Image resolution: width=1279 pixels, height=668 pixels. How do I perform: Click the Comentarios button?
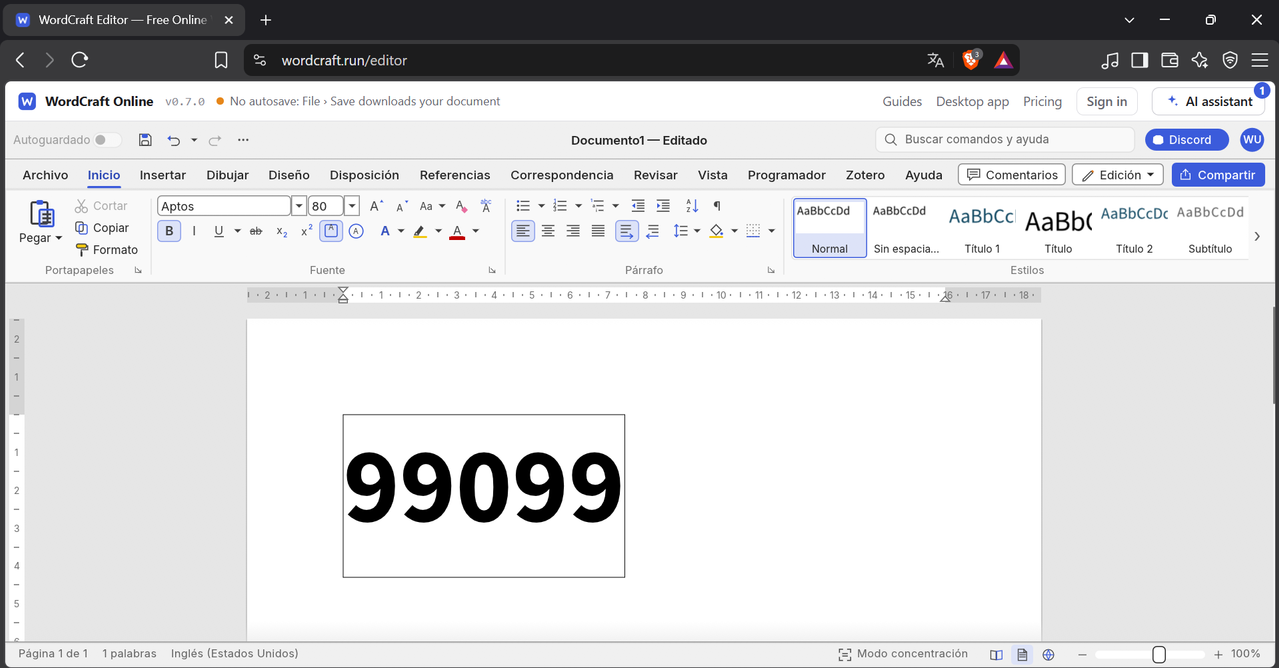pyautogui.click(x=1011, y=175)
